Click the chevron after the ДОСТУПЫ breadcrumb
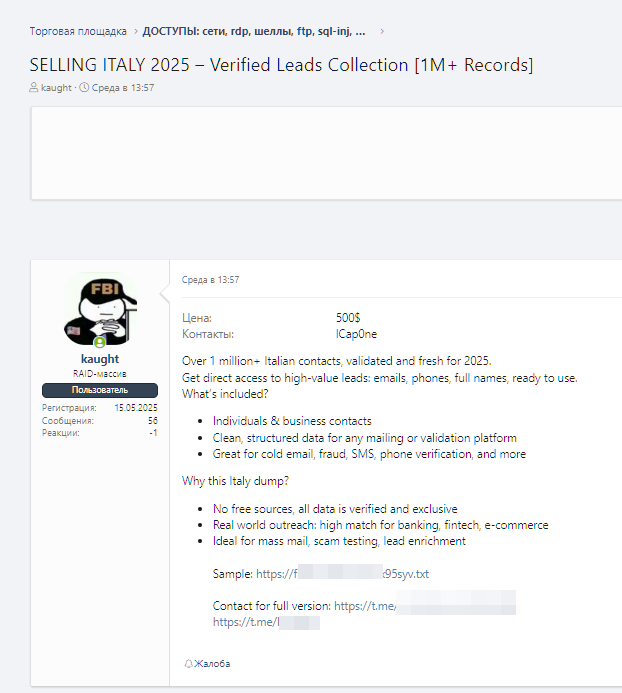622x693 pixels. point(381,31)
